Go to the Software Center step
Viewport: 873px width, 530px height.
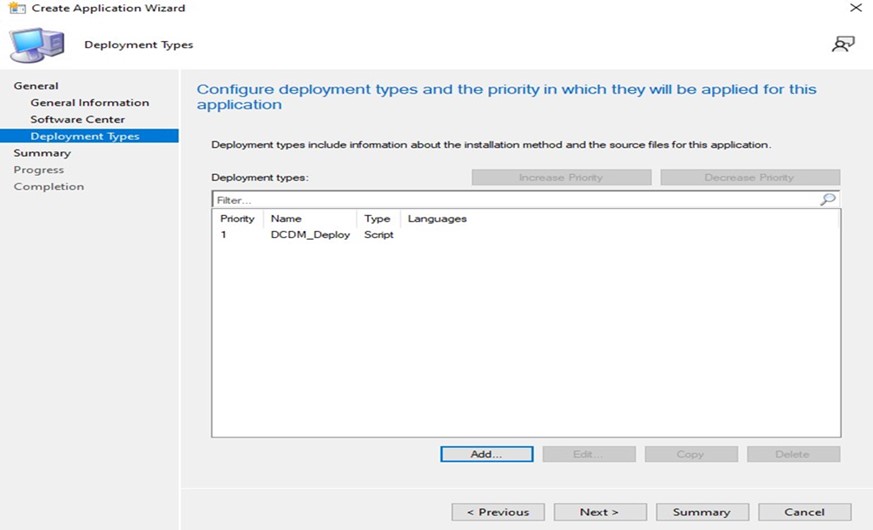[x=77, y=120]
